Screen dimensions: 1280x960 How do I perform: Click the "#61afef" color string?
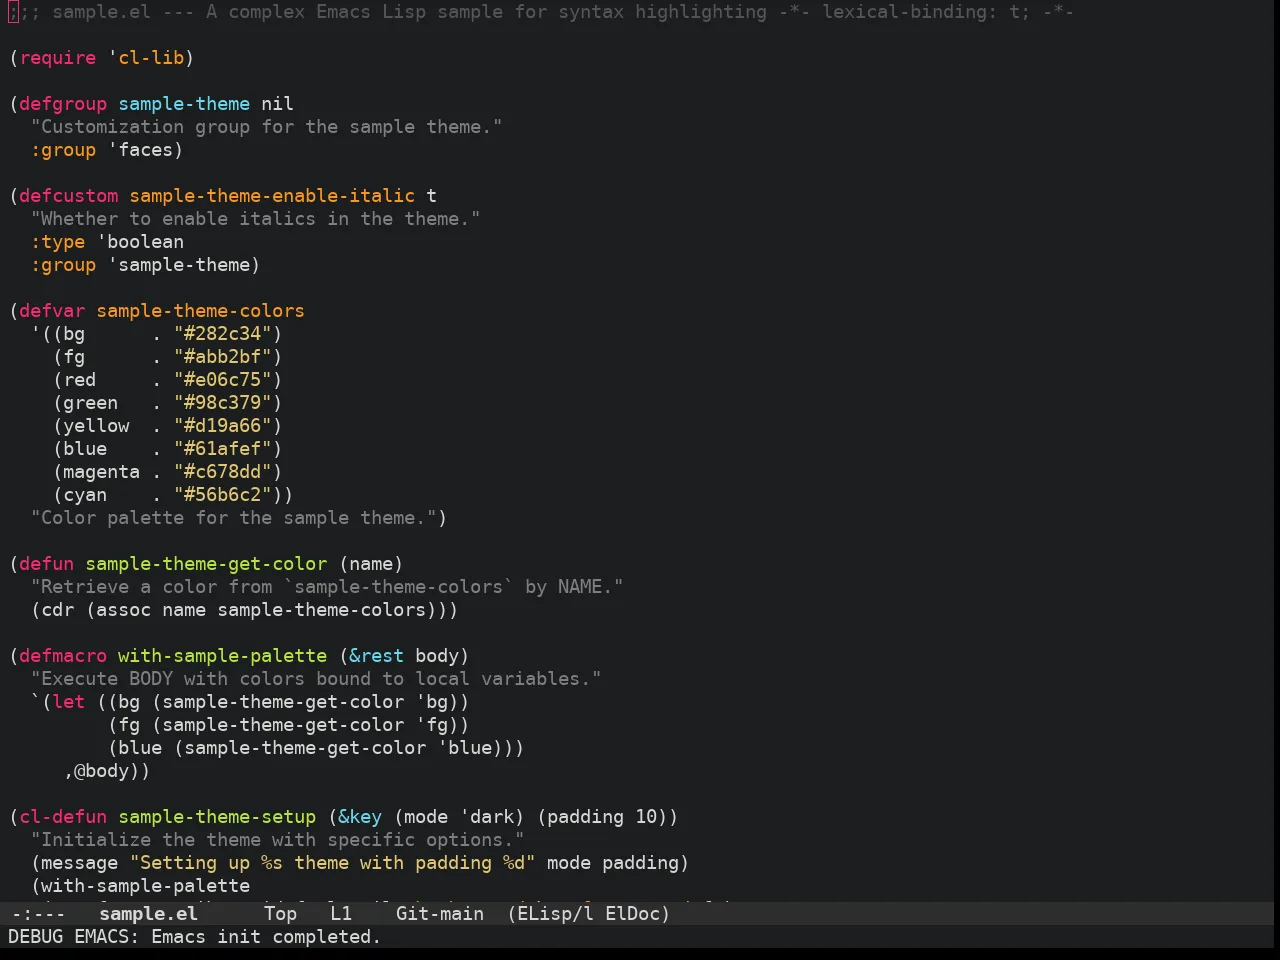(223, 449)
